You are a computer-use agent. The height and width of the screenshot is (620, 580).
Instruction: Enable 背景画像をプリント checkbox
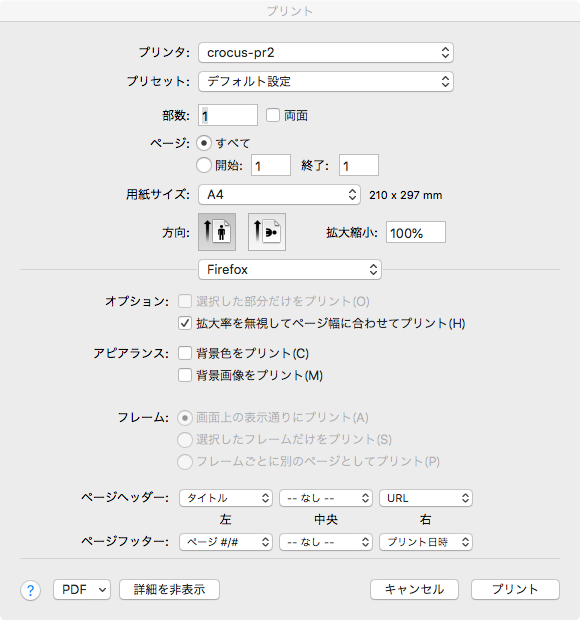(x=185, y=375)
